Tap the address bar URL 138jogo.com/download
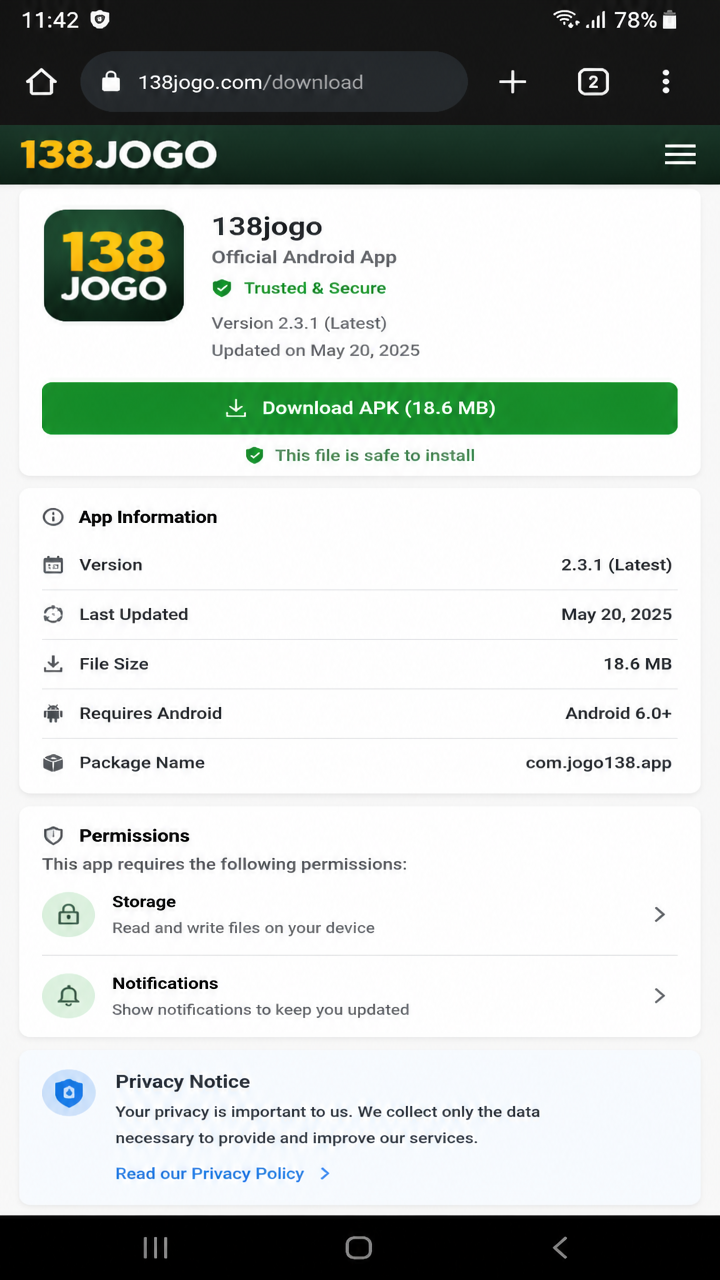This screenshot has width=720, height=1280. pos(250,82)
